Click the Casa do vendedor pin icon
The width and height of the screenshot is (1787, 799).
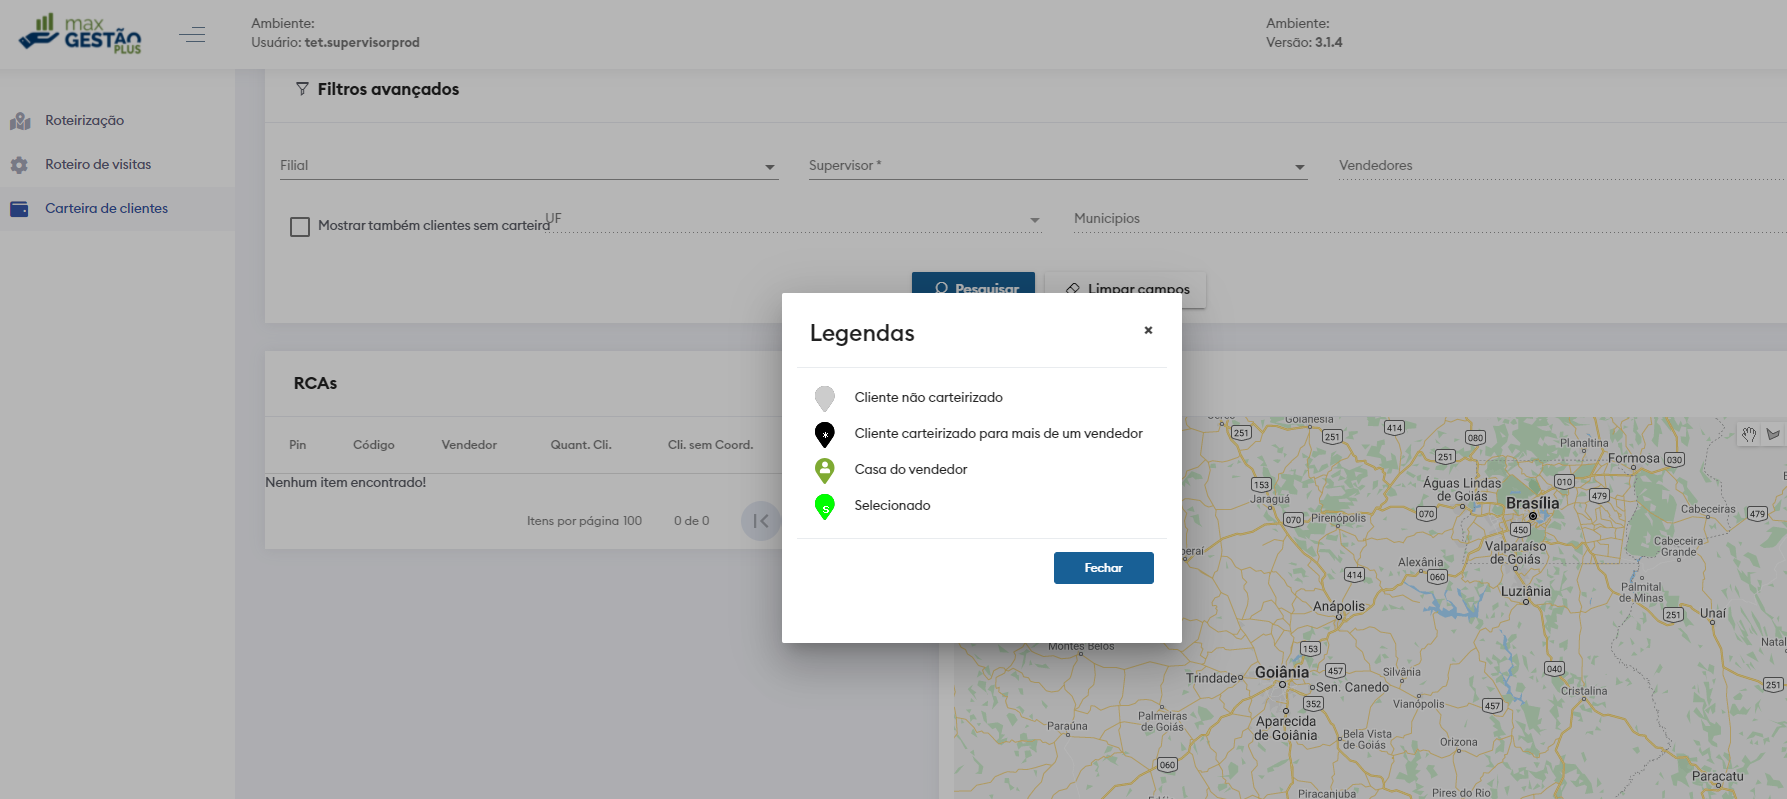[824, 470]
